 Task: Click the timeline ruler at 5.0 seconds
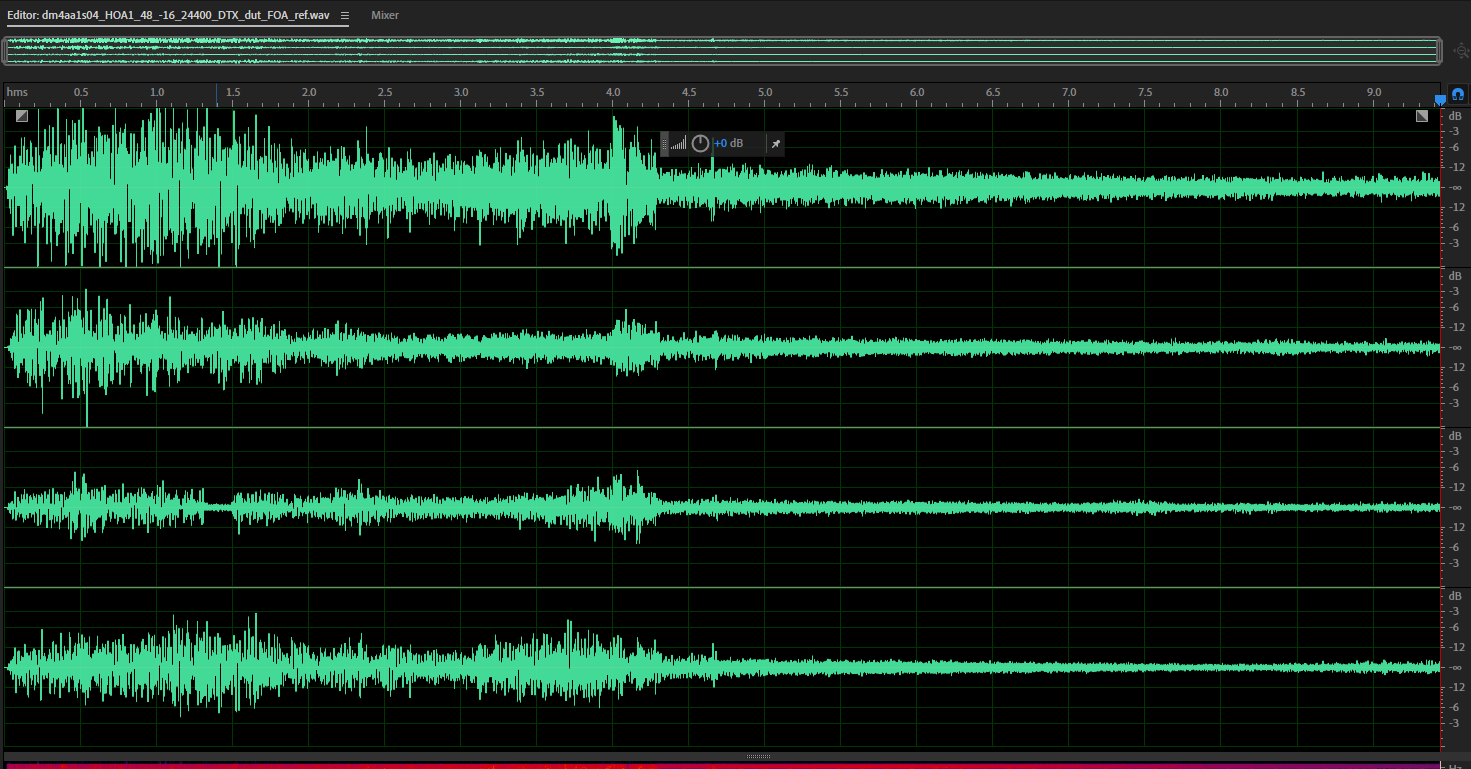765,93
